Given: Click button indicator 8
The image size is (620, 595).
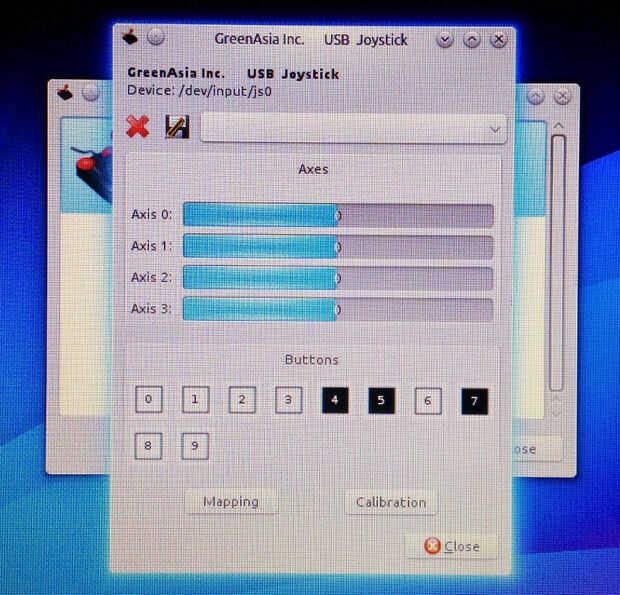Looking at the screenshot, I should (148, 446).
